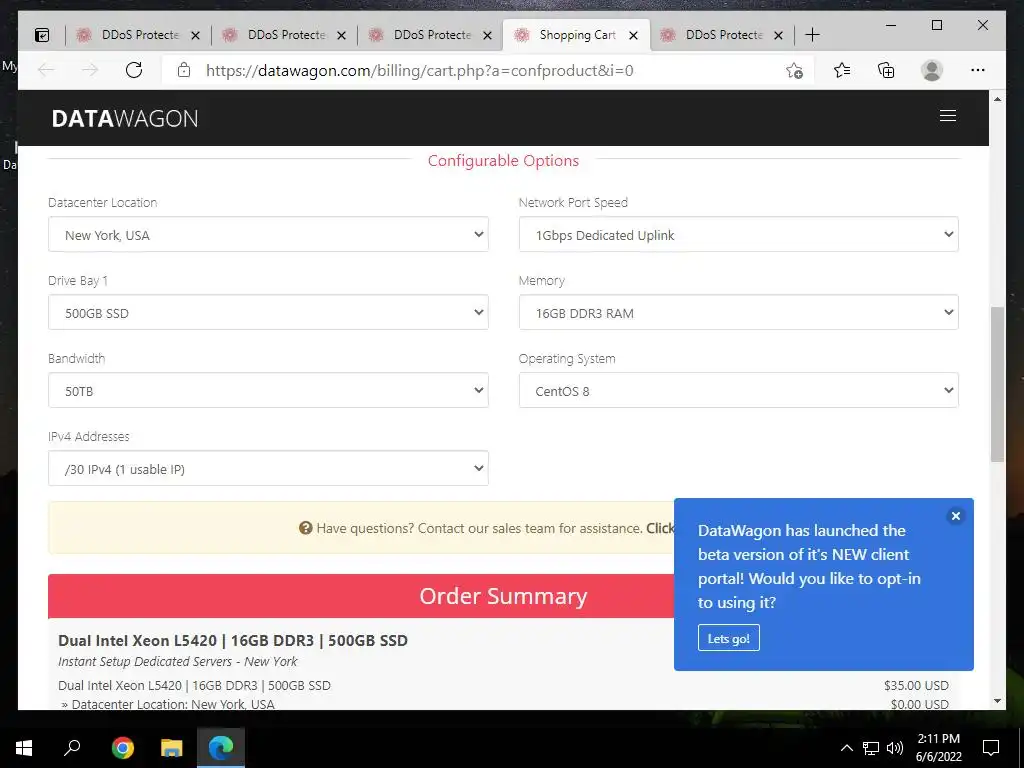Image resolution: width=1024 pixels, height=768 pixels.
Task: Expand the Drive Bay 1 dropdown
Action: (x=268, y=312)
